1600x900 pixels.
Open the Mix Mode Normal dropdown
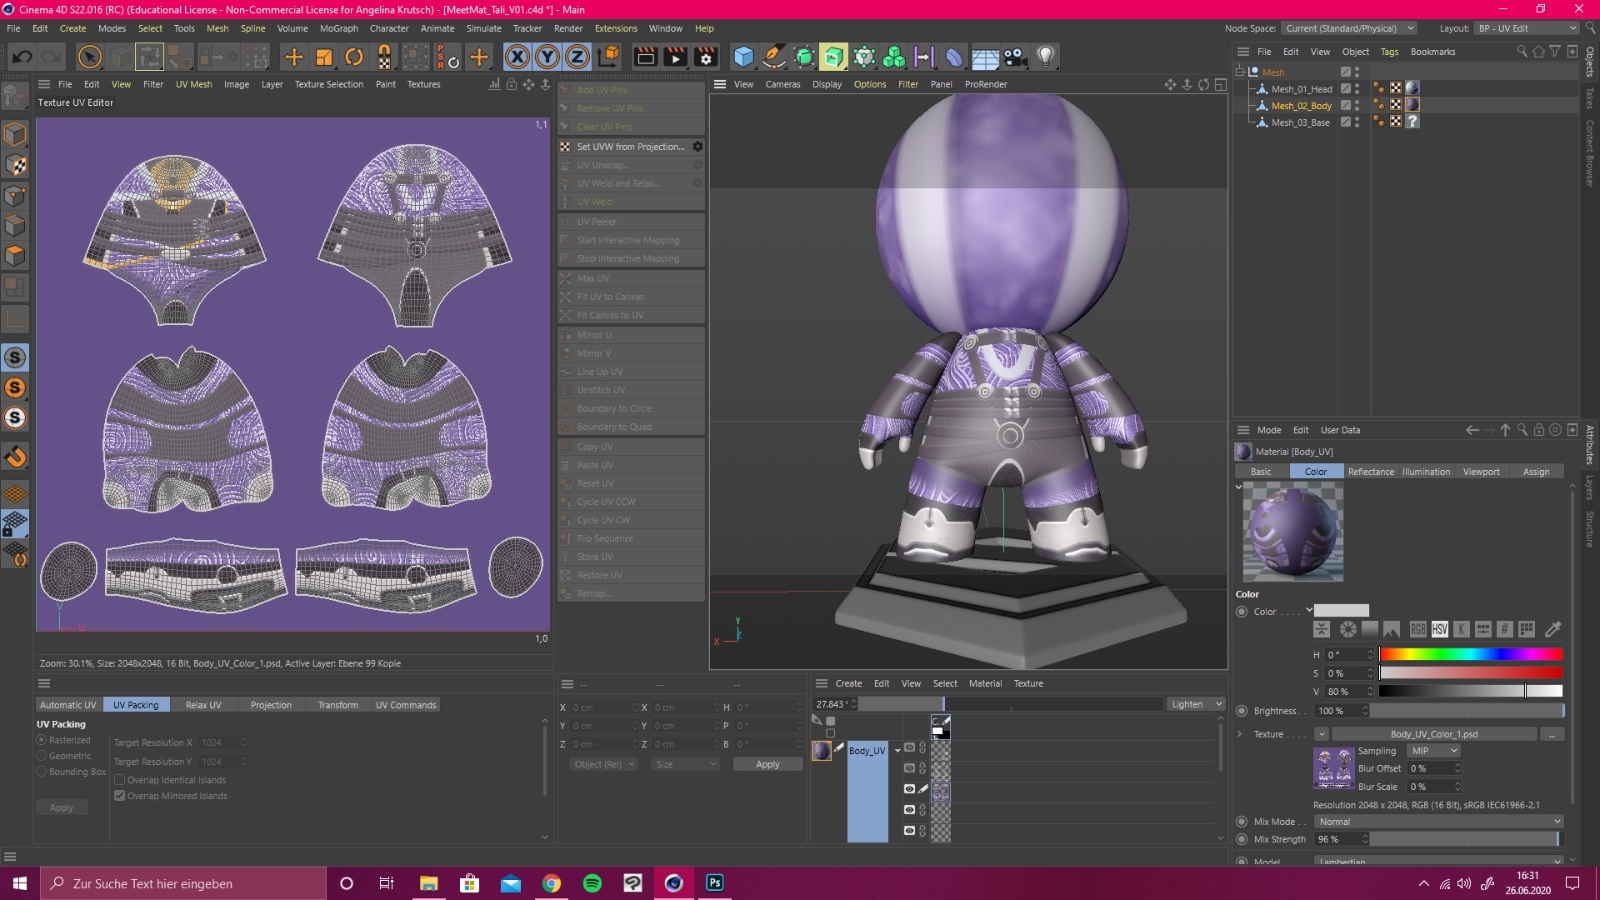pyautogui.click(x=1437, y=822)
